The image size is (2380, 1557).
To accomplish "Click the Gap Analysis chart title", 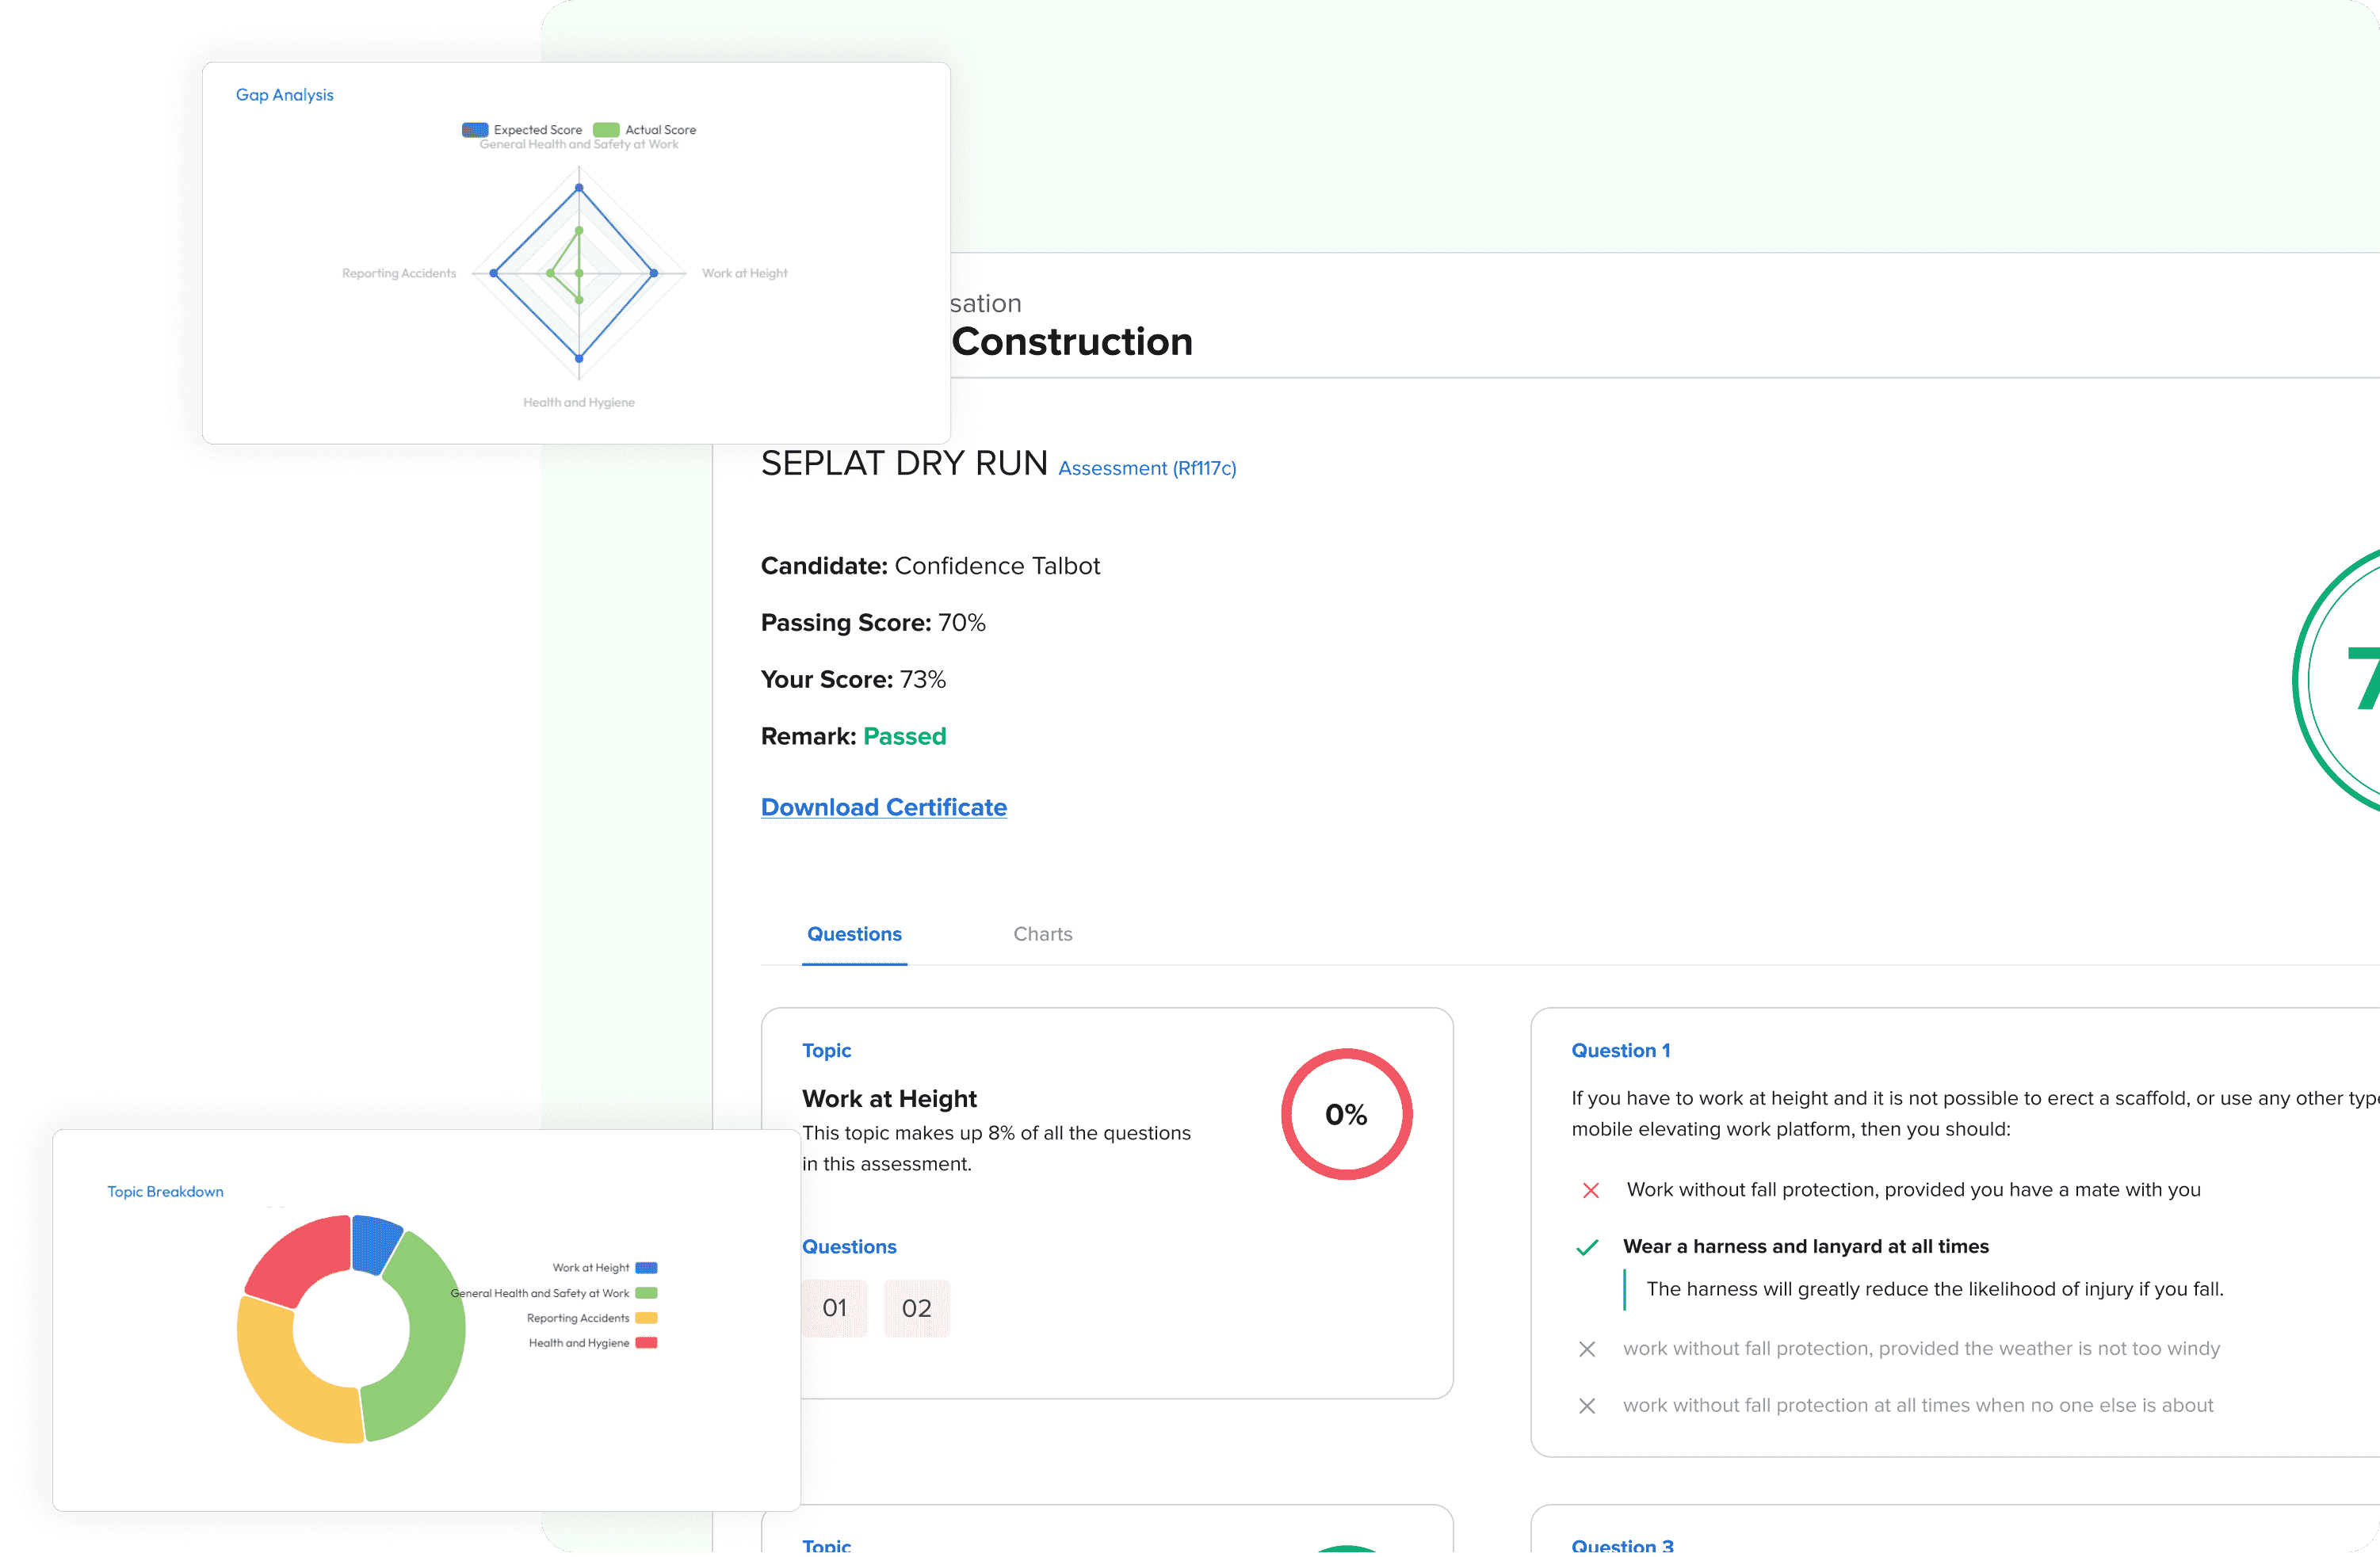I will tap(284, 95).
